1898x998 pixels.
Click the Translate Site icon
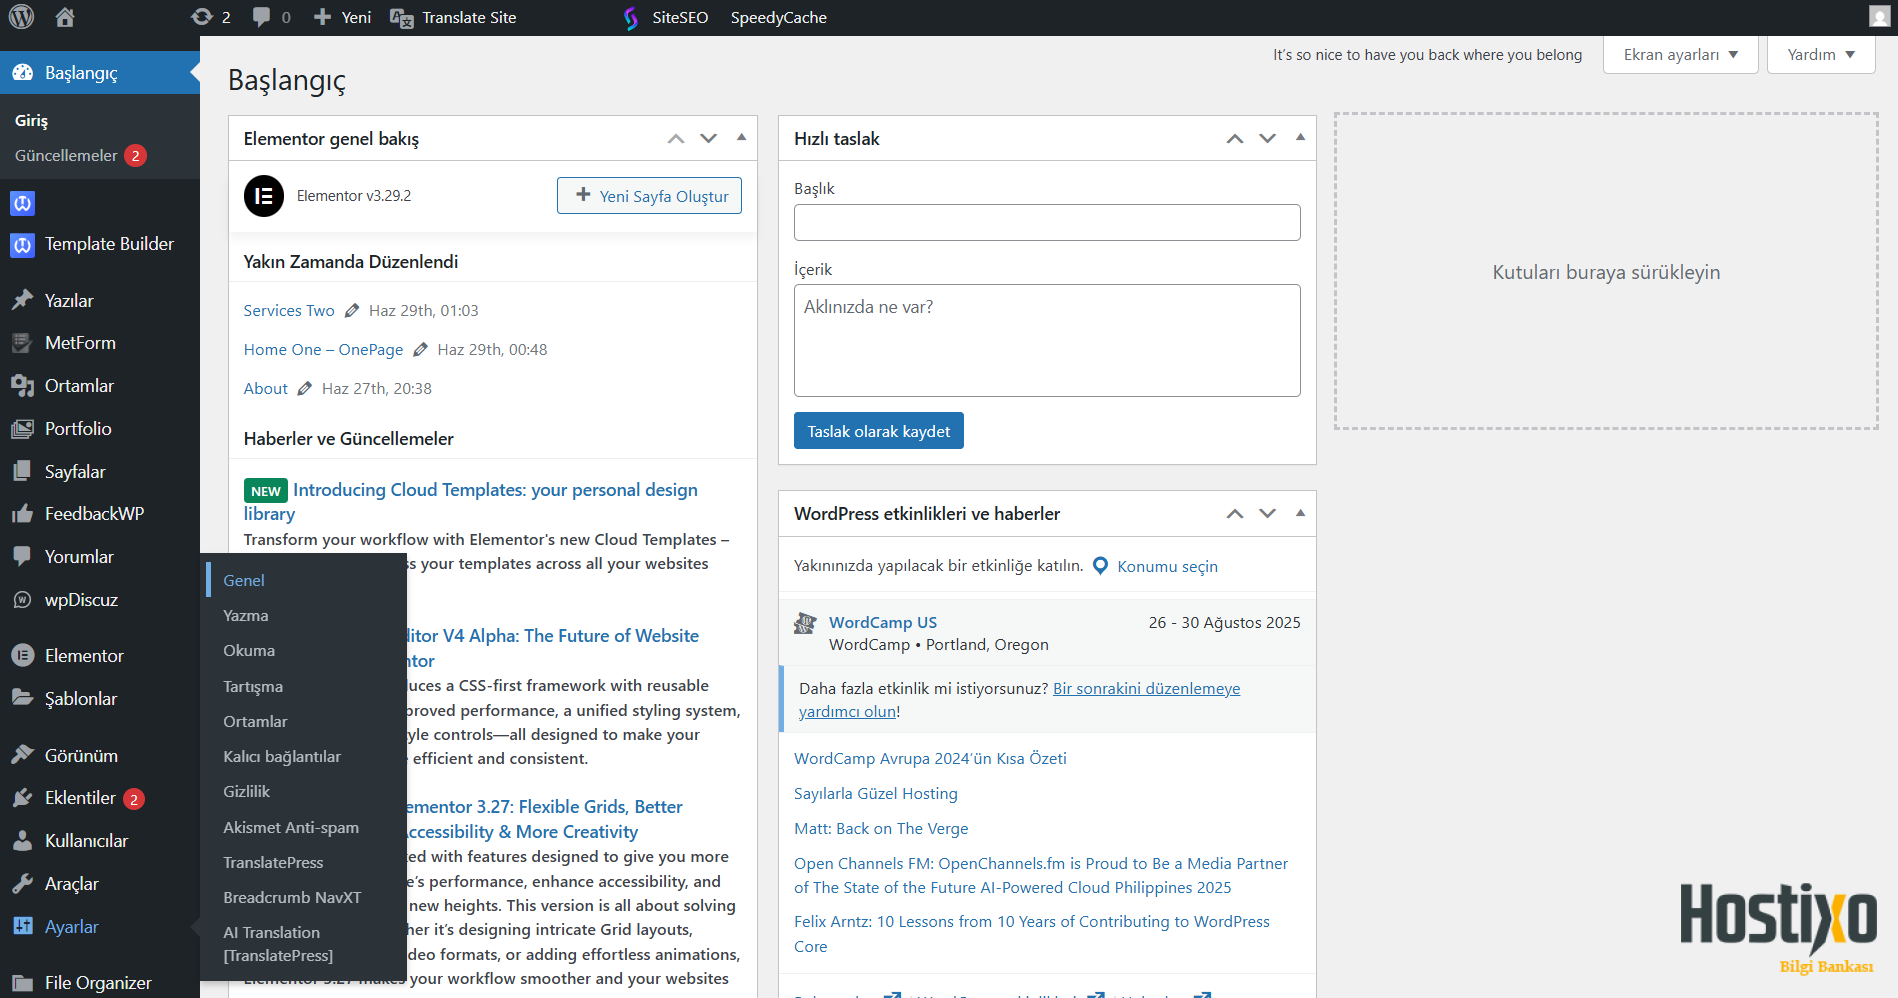pos(402,18)
